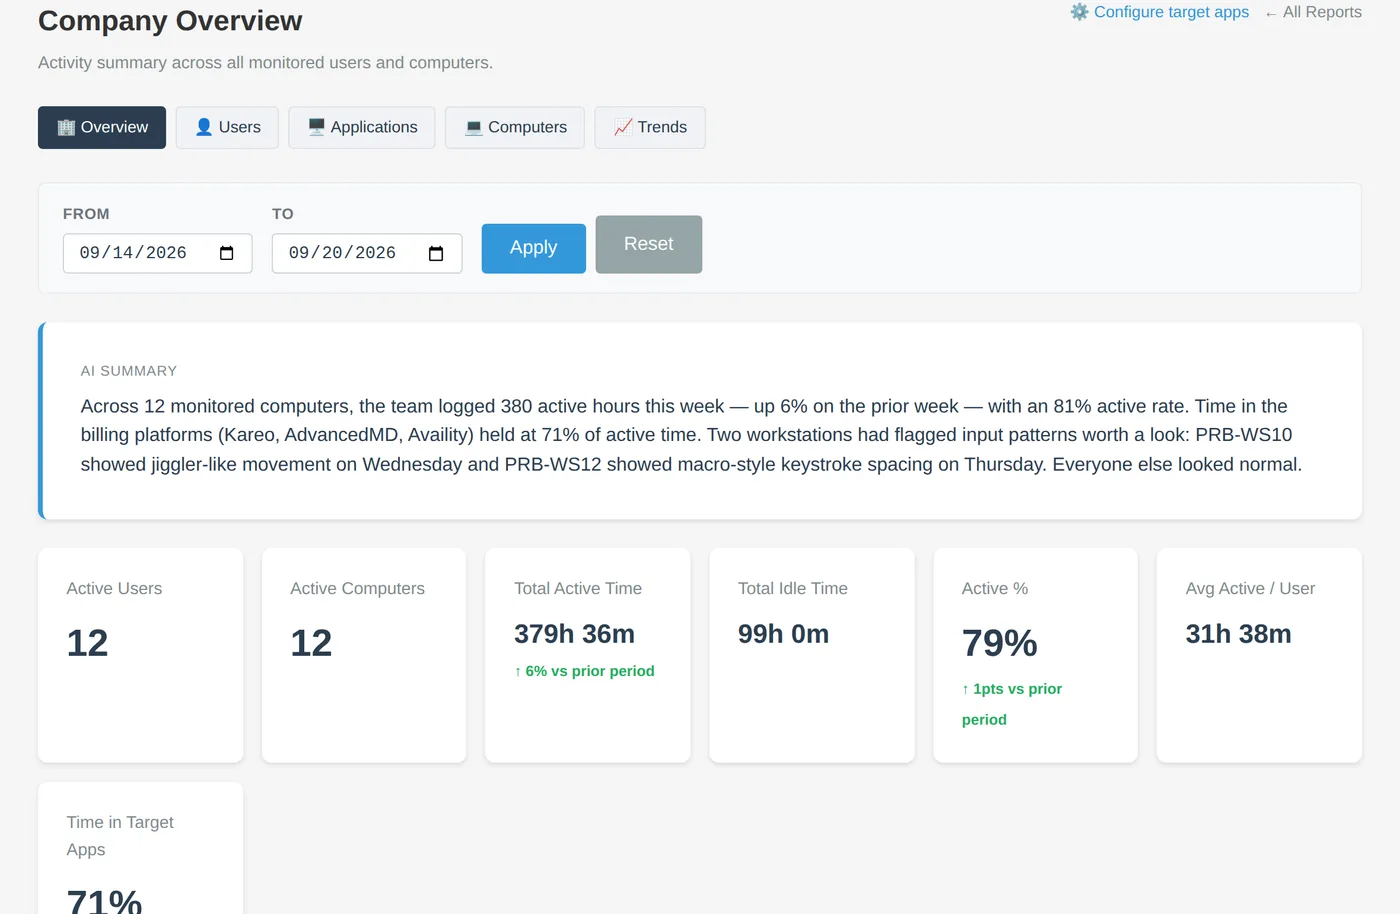Click the chart icon on Trends tab
Screen dimensions: 1400x914
click(x=623, y=127)
